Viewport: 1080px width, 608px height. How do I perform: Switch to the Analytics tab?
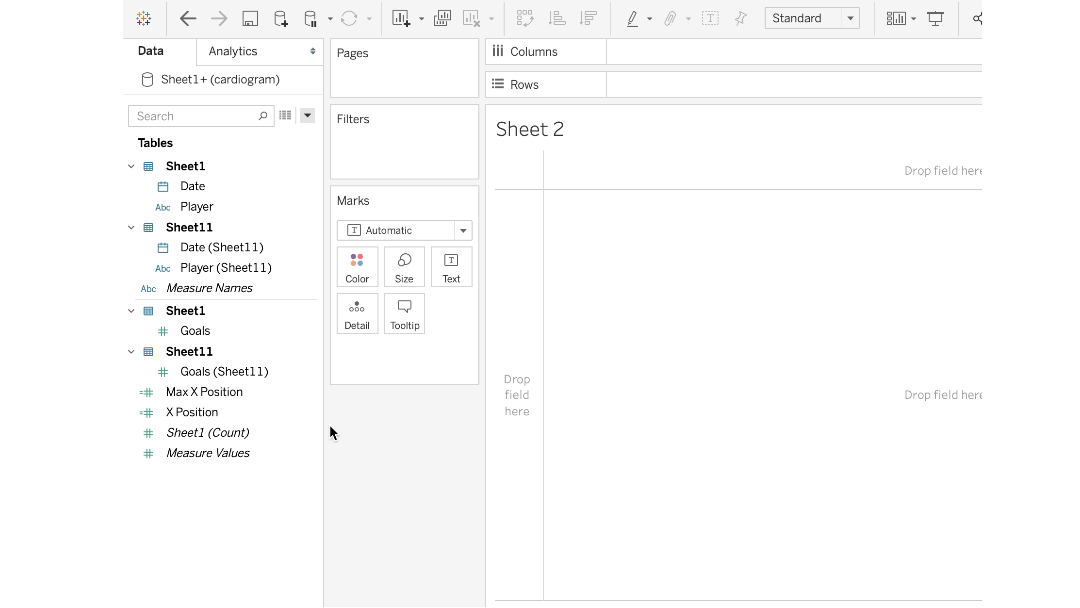[259, 51]
